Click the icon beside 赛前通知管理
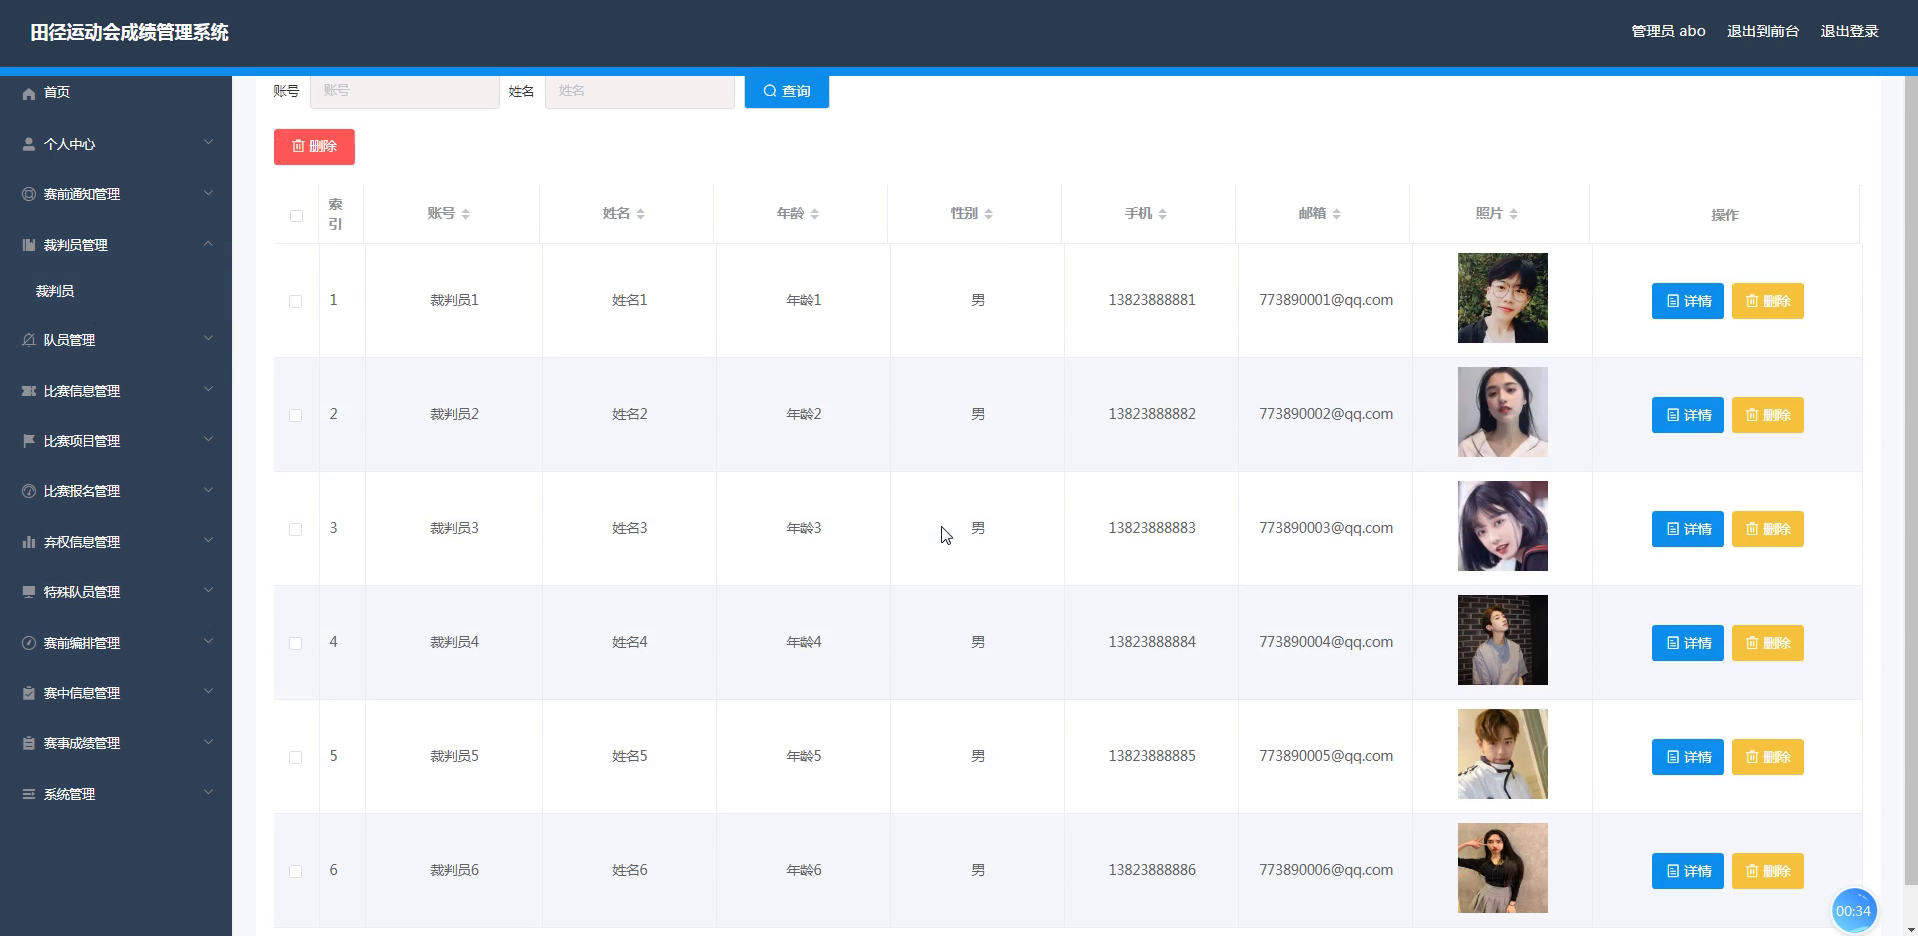Viewport: 1918px width, 936px height. click(29, 194)
